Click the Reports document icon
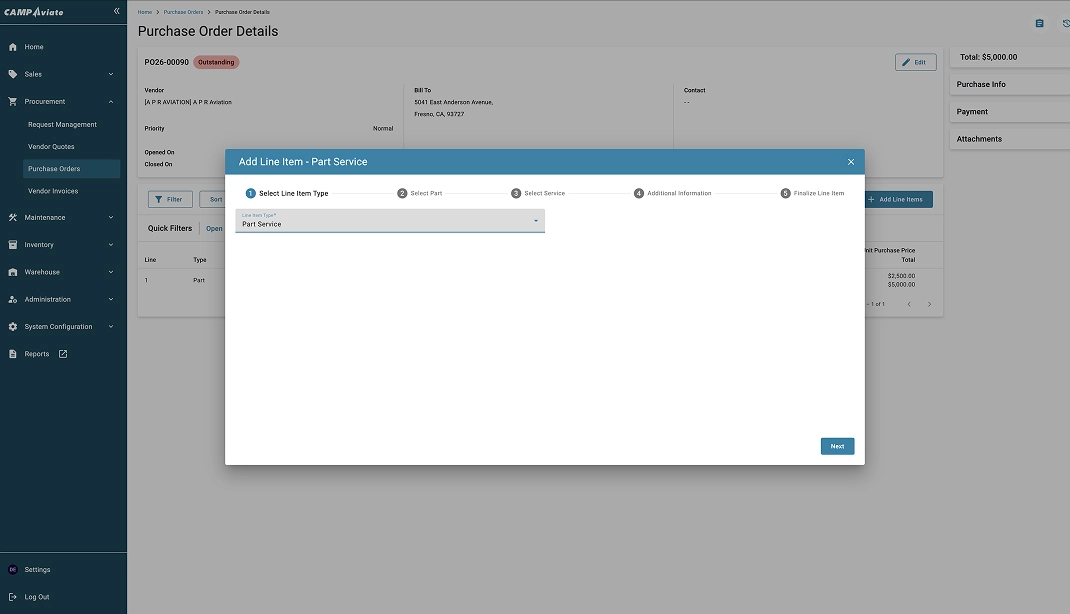 click(x=12, y=354)
